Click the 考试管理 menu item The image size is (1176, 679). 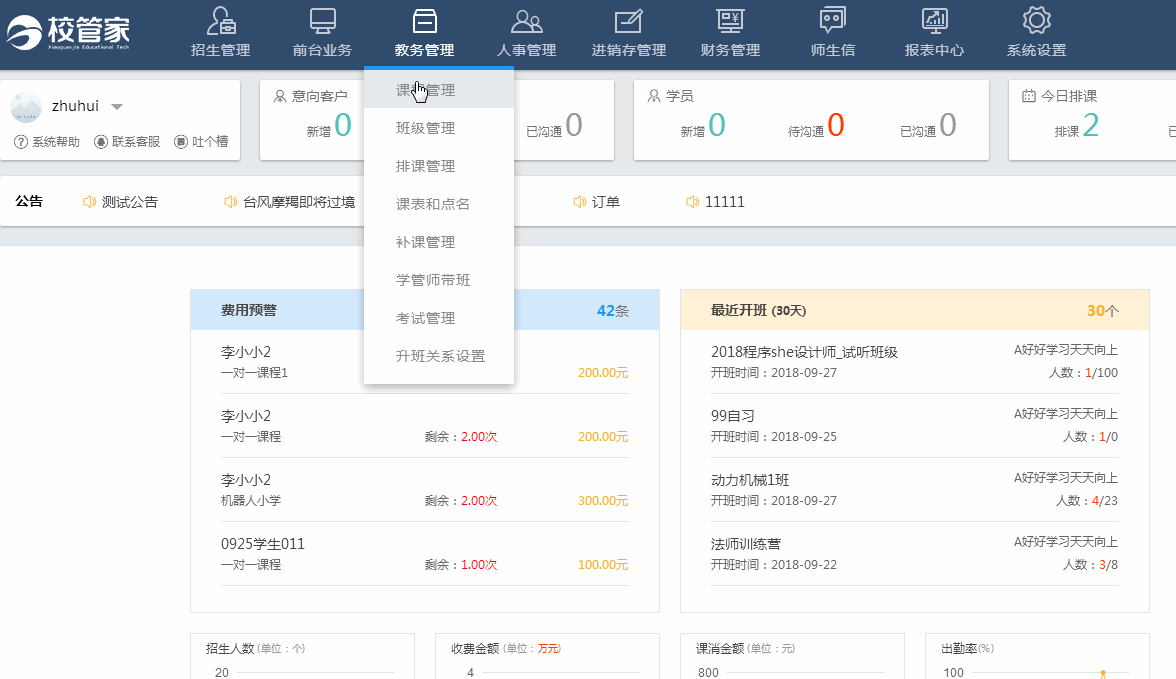426,318
